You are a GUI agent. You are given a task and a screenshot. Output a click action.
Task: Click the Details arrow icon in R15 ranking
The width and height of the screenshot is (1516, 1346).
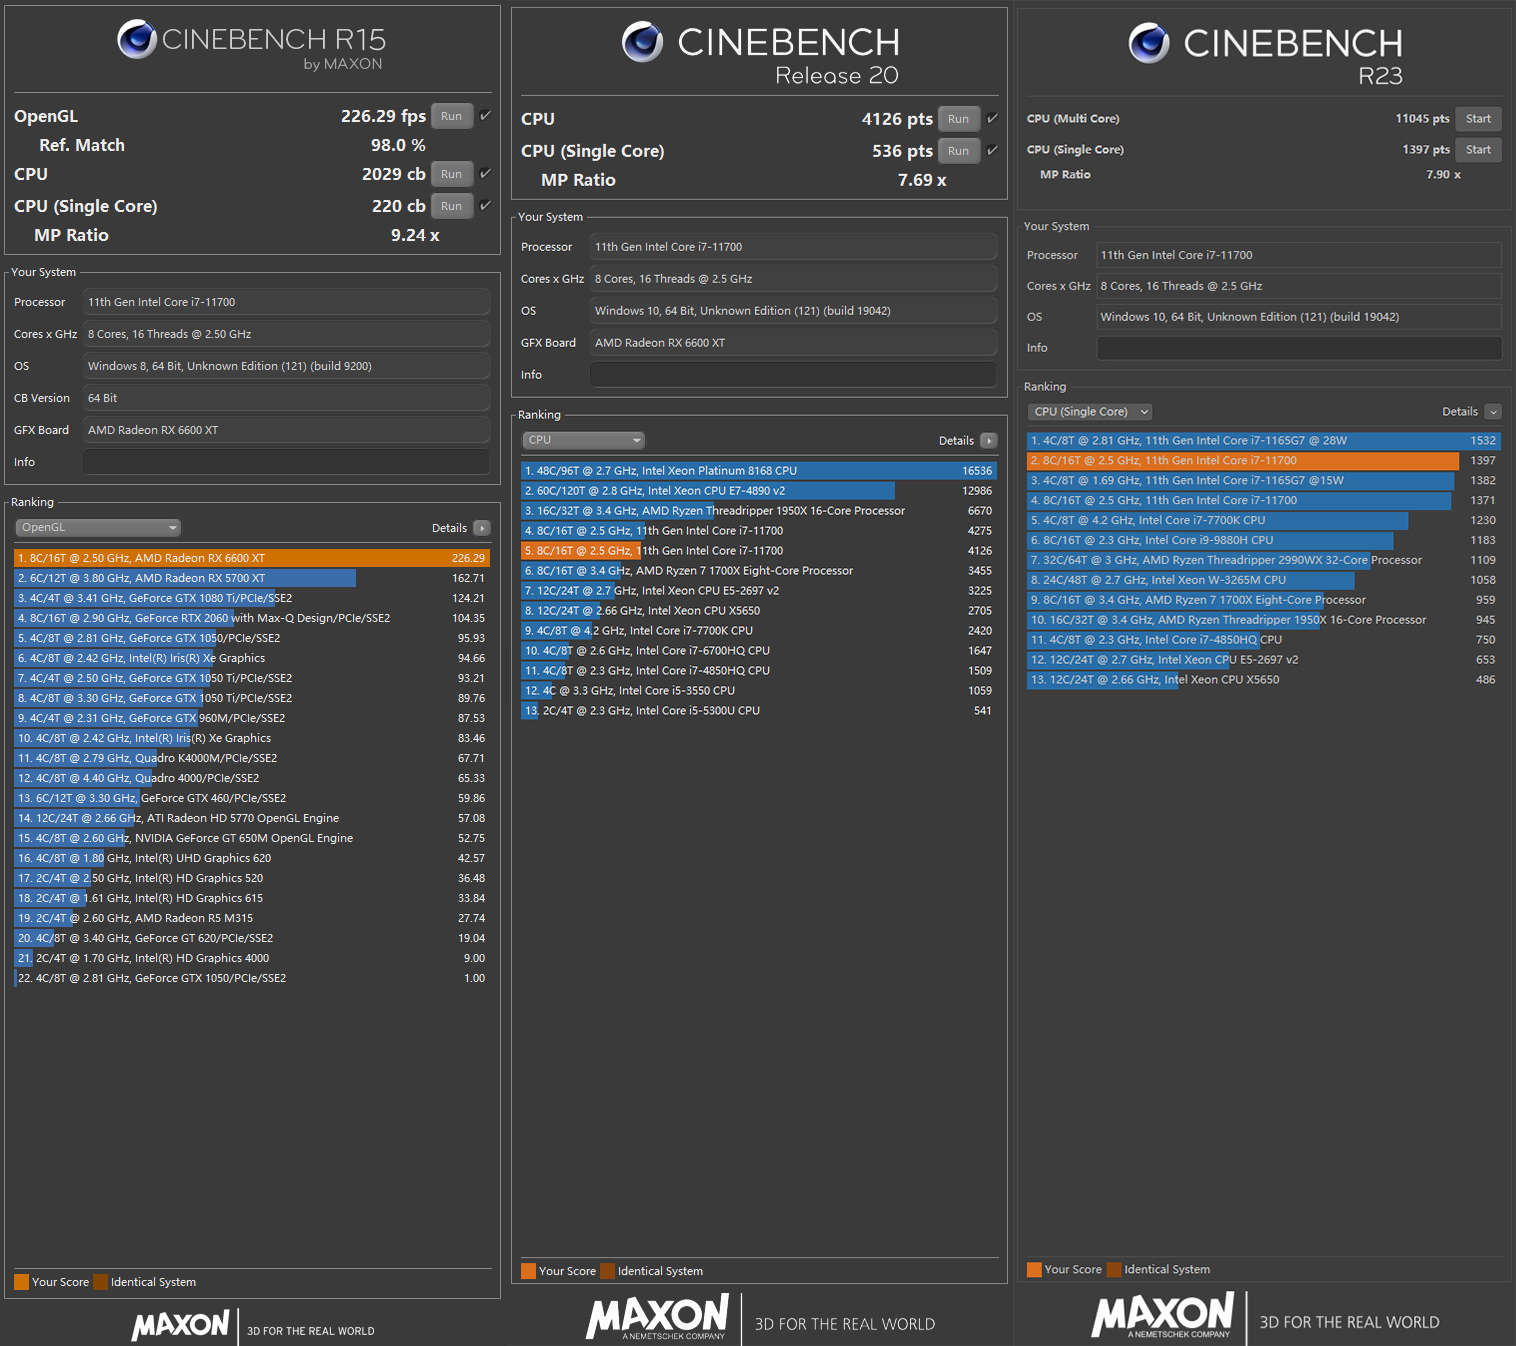click(x=482, y=528)
